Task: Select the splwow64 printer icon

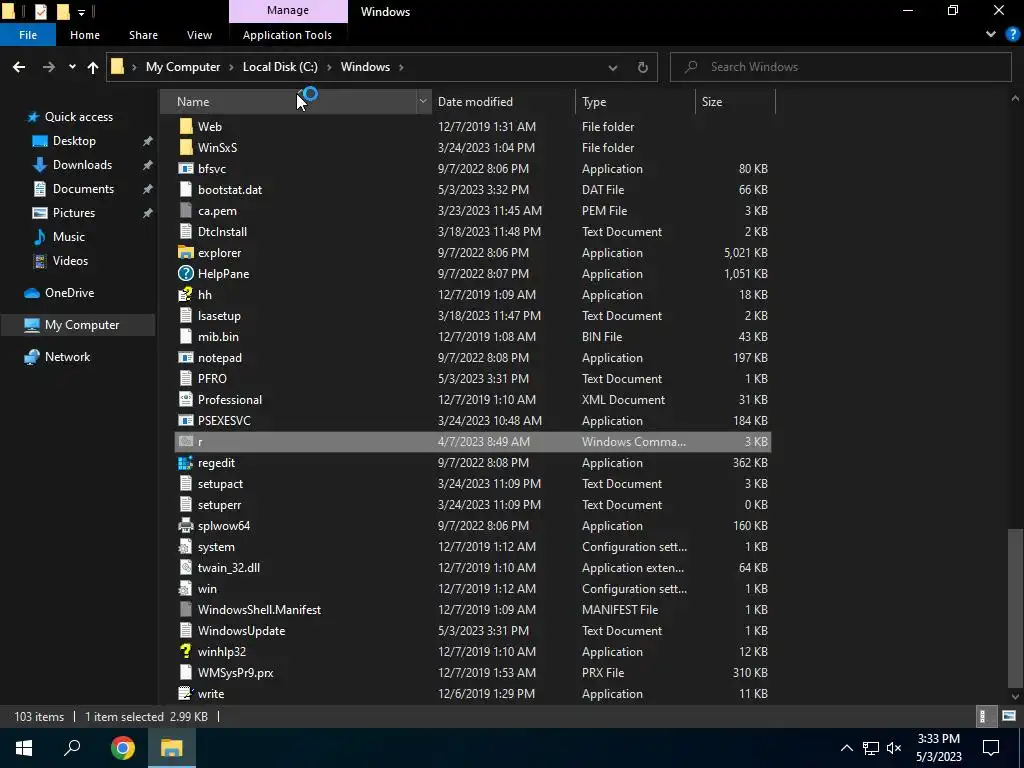Action: click(185, 526)
